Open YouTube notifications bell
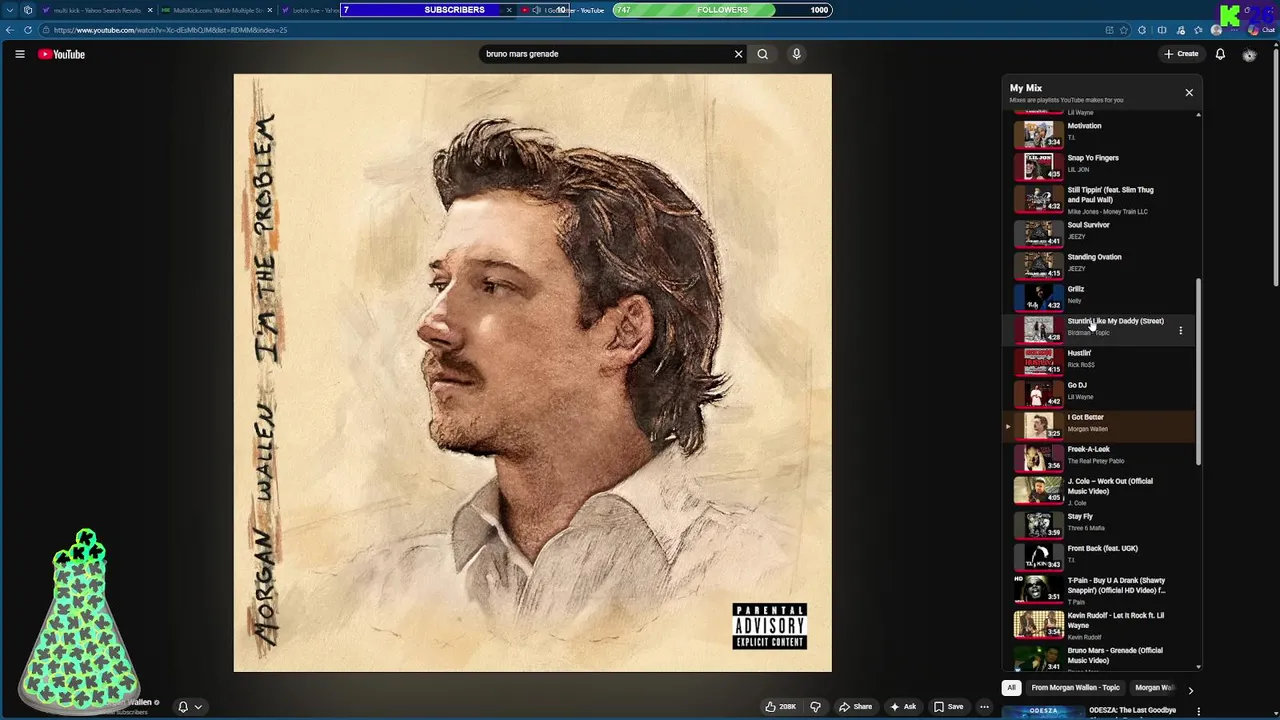The height and width of the screenshot is (720, 1280). [x=1220, y=54]
